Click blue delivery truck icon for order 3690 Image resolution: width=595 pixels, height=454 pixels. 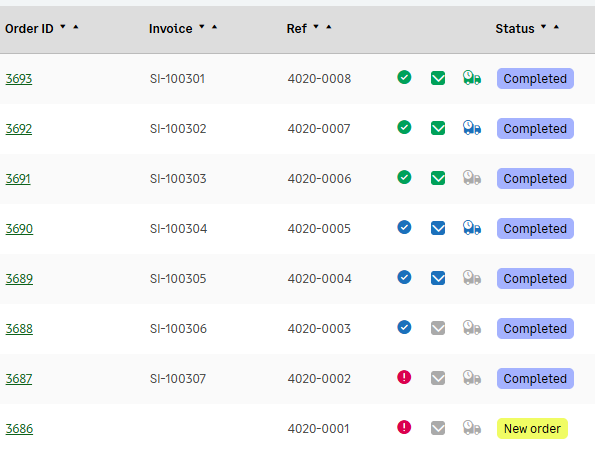[472, 228]
